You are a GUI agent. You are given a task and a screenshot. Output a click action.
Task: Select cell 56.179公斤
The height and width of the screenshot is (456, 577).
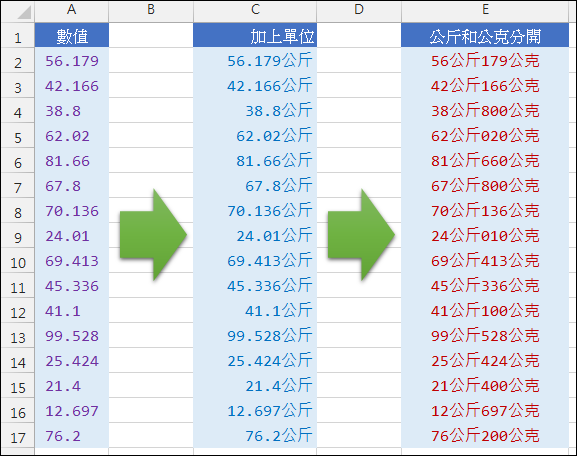[255, 60]
